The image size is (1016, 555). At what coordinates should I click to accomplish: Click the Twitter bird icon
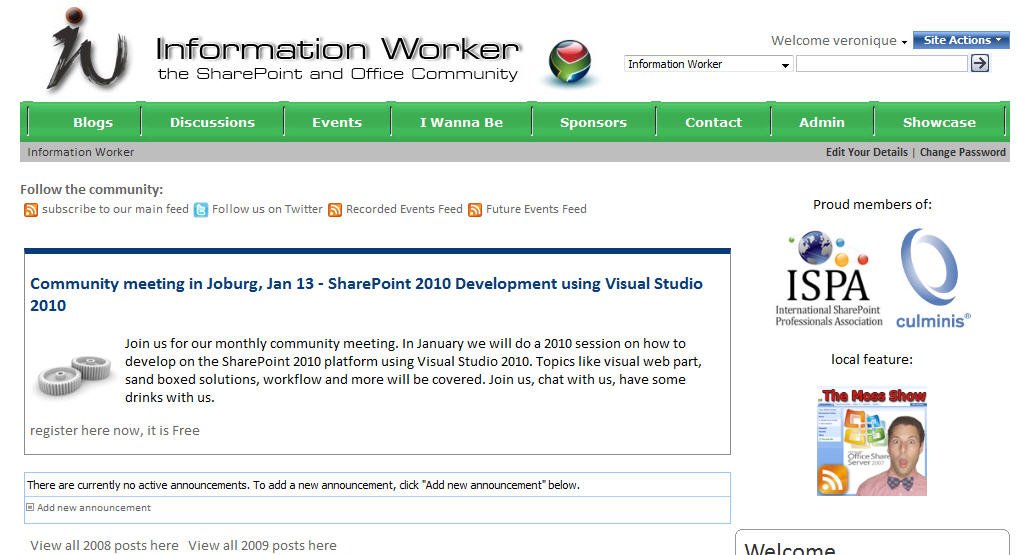point(201,210)
